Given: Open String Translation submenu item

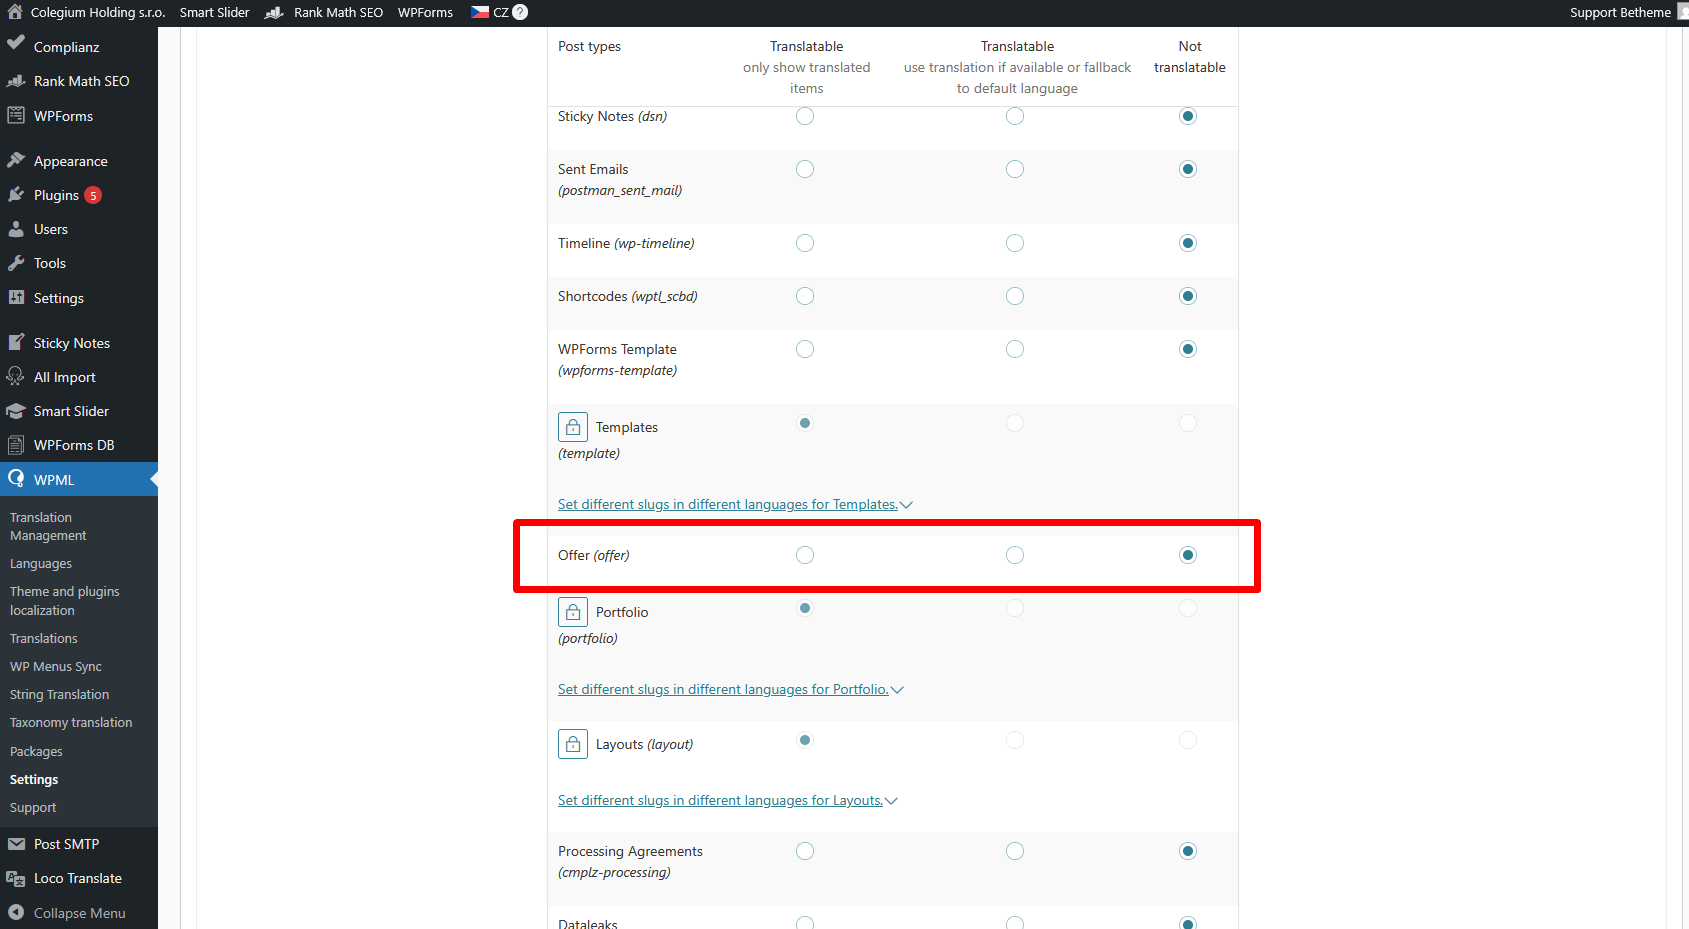Looking at the screenshot, I should click(x=59, y=694).
